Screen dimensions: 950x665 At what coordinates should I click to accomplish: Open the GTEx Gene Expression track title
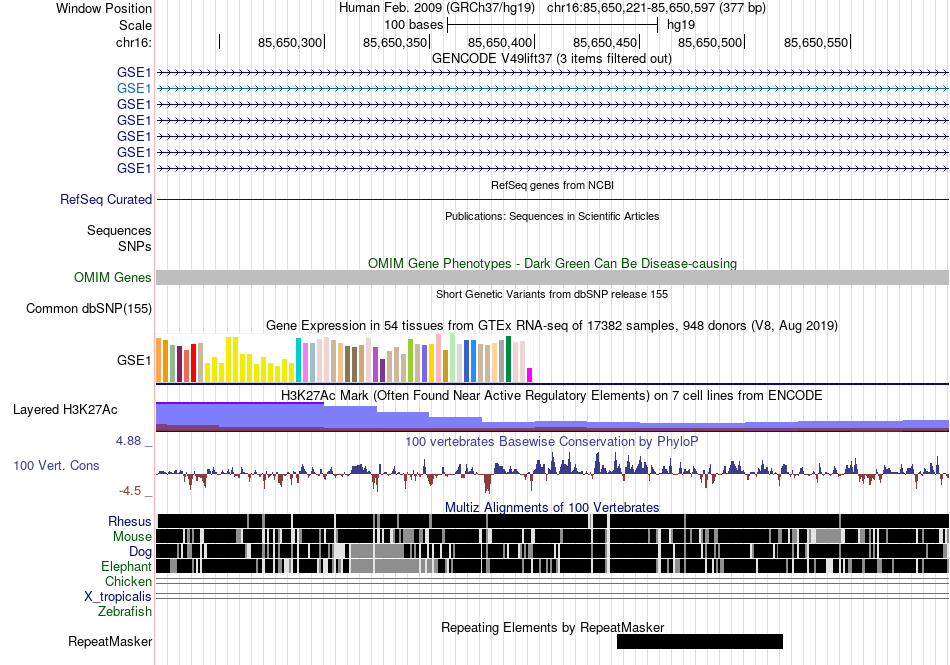click(552, 326)
